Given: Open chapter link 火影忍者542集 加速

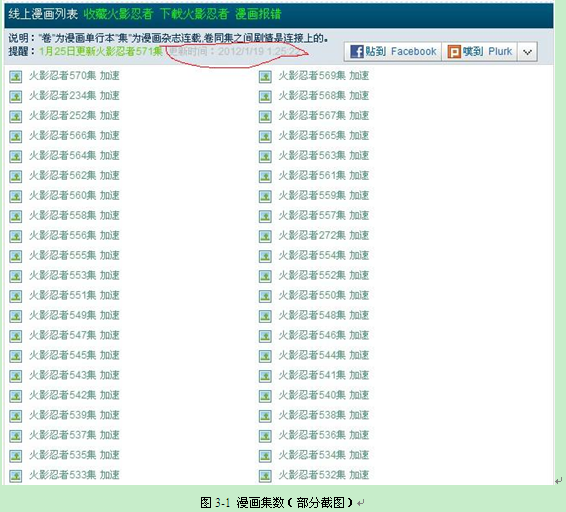Looking at the screenshot, I should [74, 395].
